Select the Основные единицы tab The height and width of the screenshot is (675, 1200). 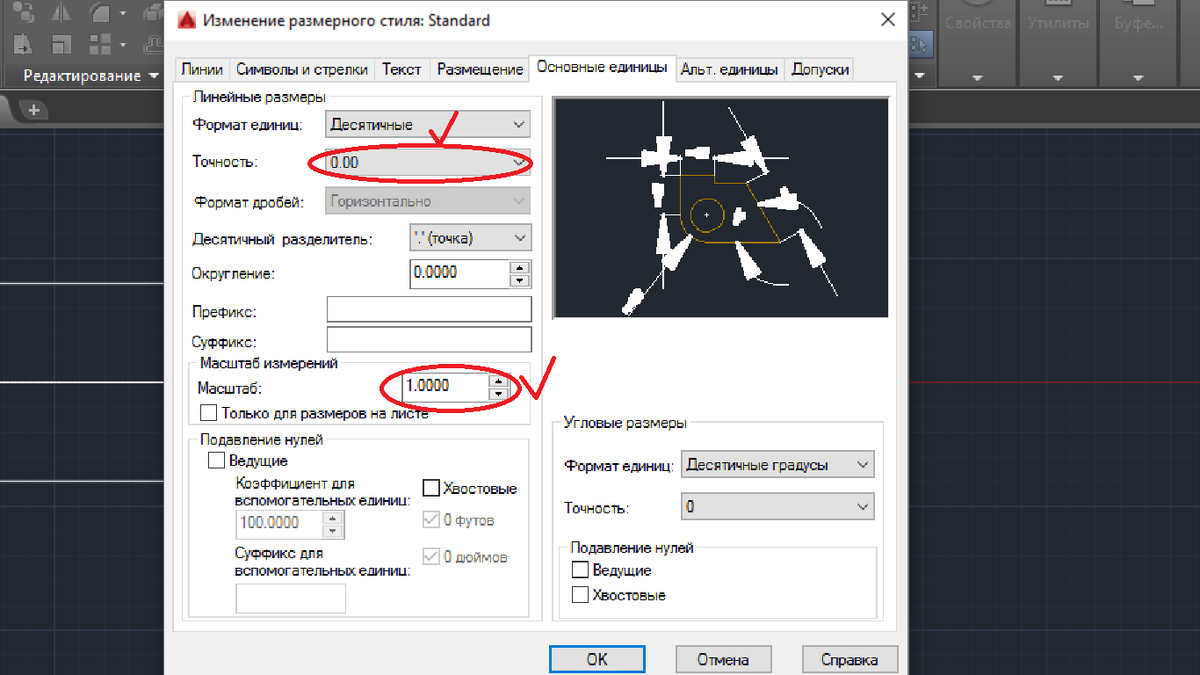(602, 67)
